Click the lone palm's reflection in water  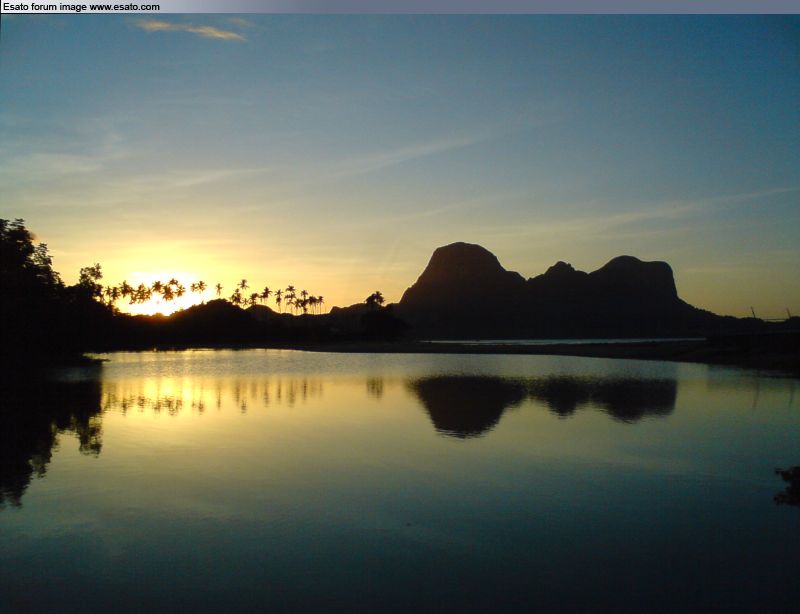[375, 386]
